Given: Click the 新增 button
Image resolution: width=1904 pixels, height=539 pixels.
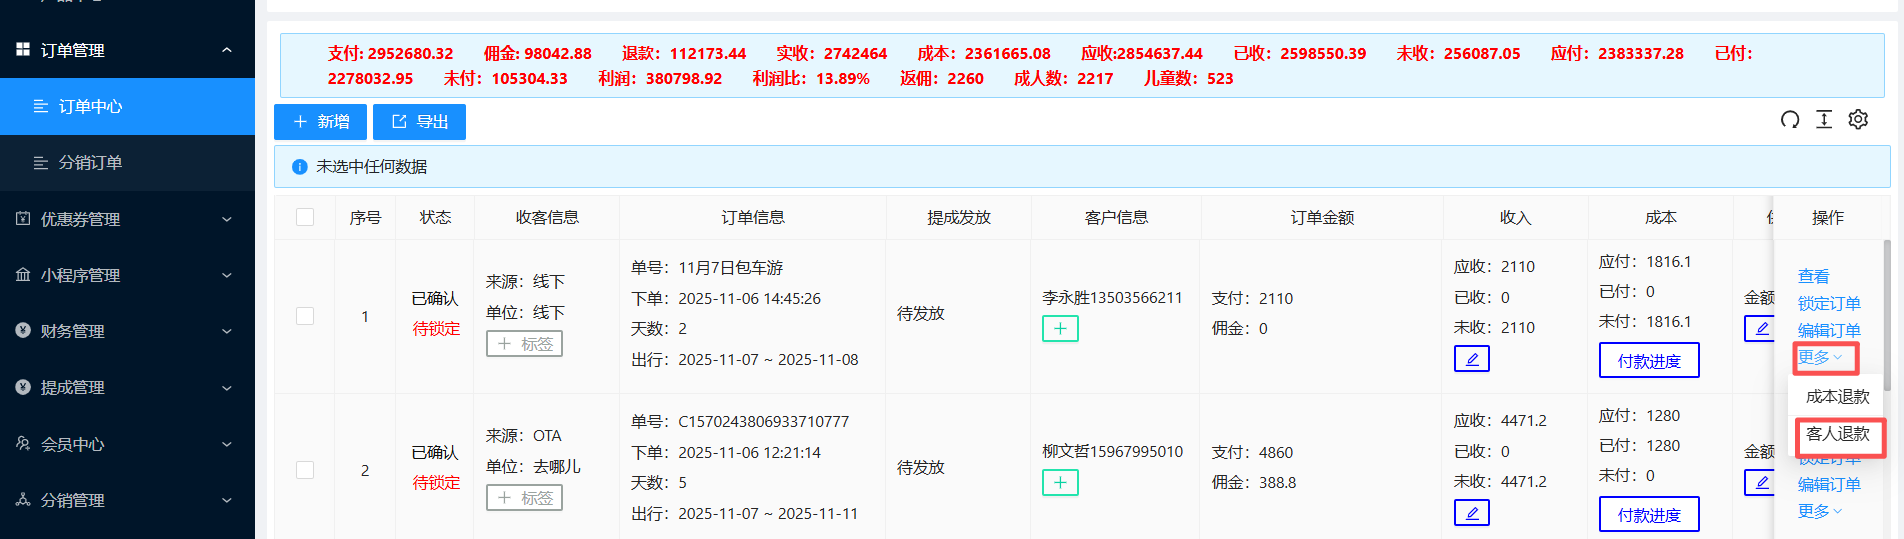Looking at the screenshot, I should pyautogui.click(x=321, y=122).
